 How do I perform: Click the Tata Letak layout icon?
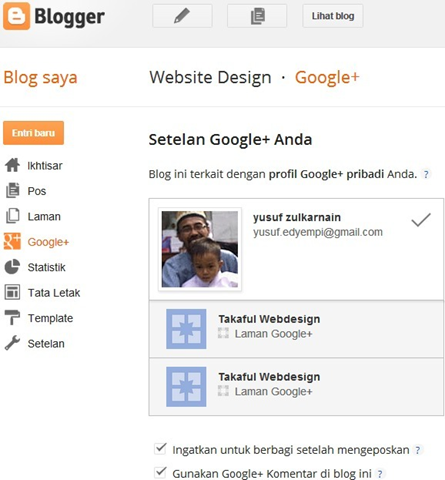12,292
